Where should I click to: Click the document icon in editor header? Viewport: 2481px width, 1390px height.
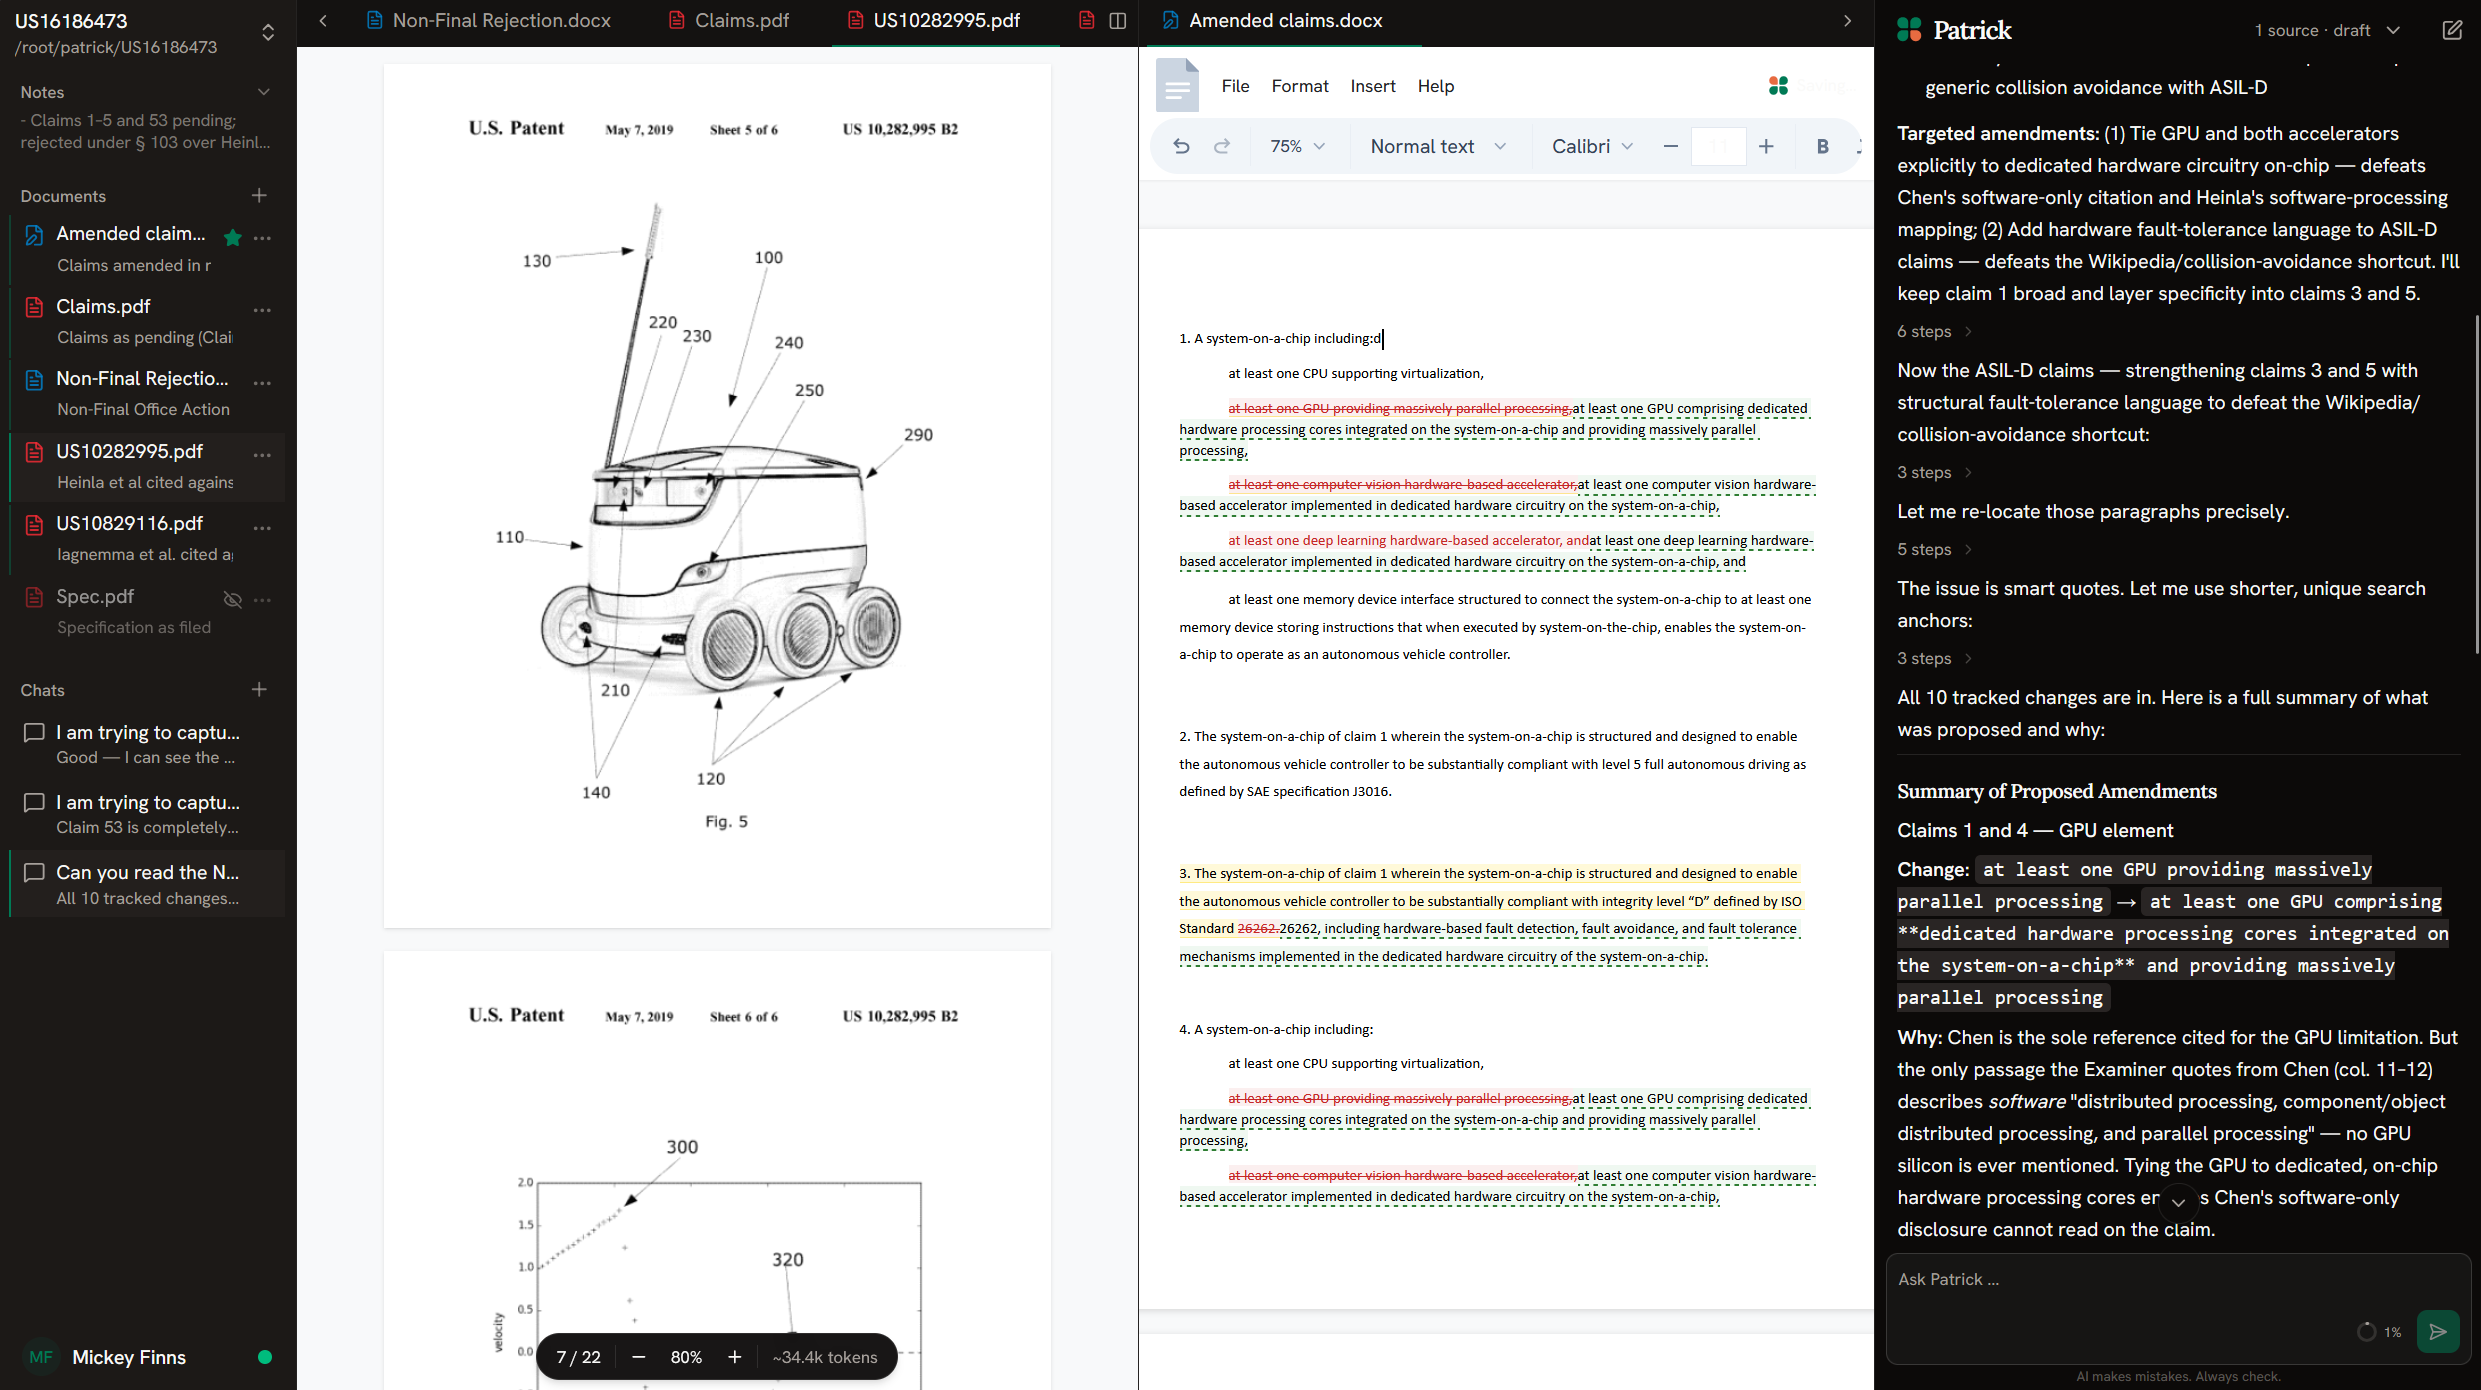click(1177, 86)
